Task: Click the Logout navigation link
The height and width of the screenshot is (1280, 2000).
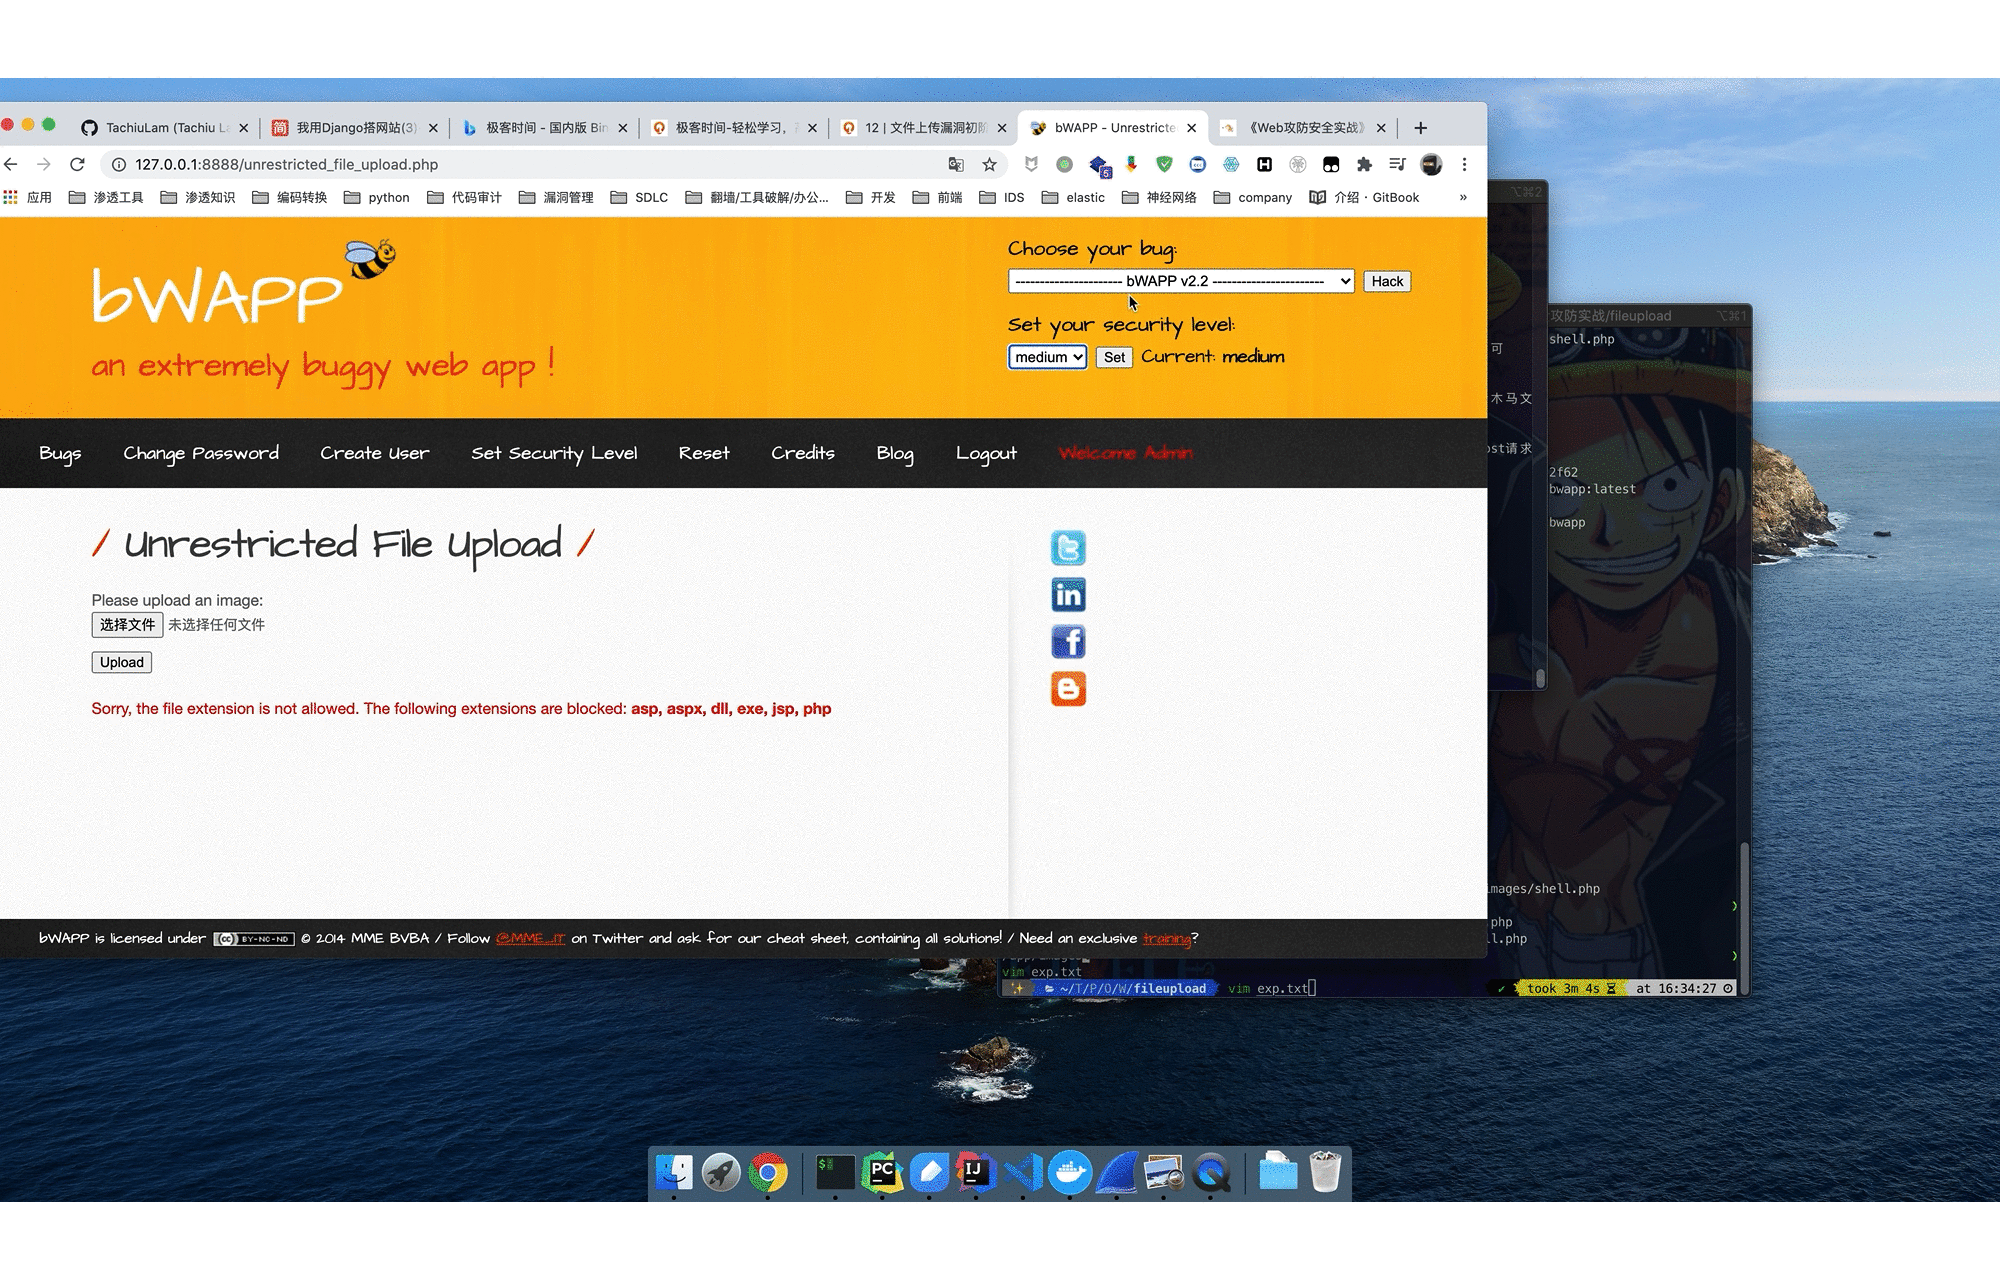Action: coord(985,452)
